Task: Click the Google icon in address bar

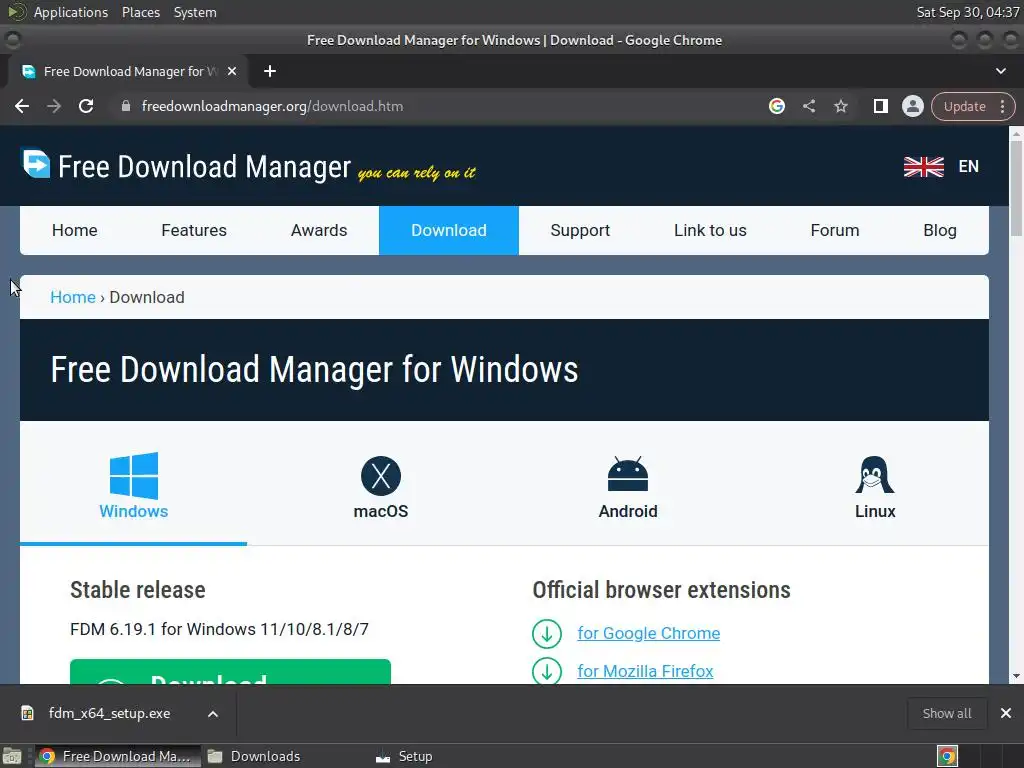Action: tap(776, 106)
